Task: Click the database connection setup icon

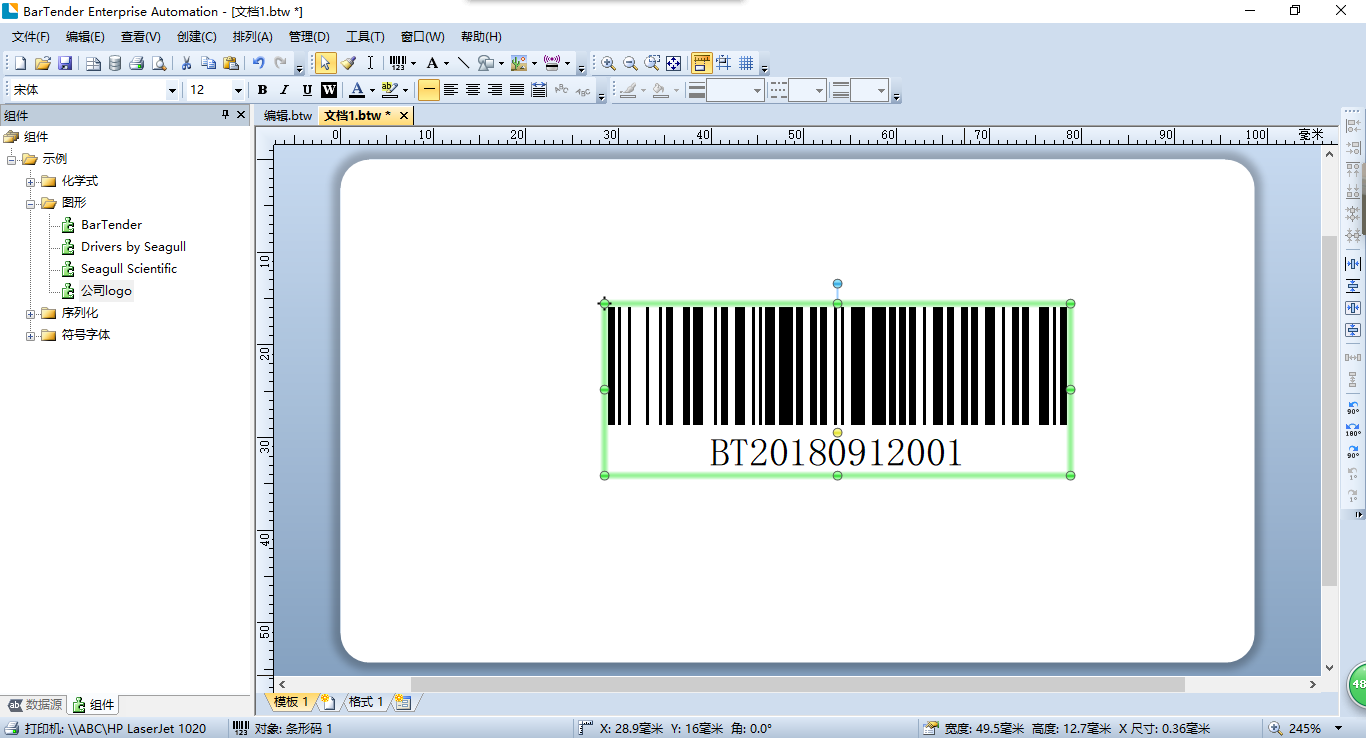Action: 114,63
